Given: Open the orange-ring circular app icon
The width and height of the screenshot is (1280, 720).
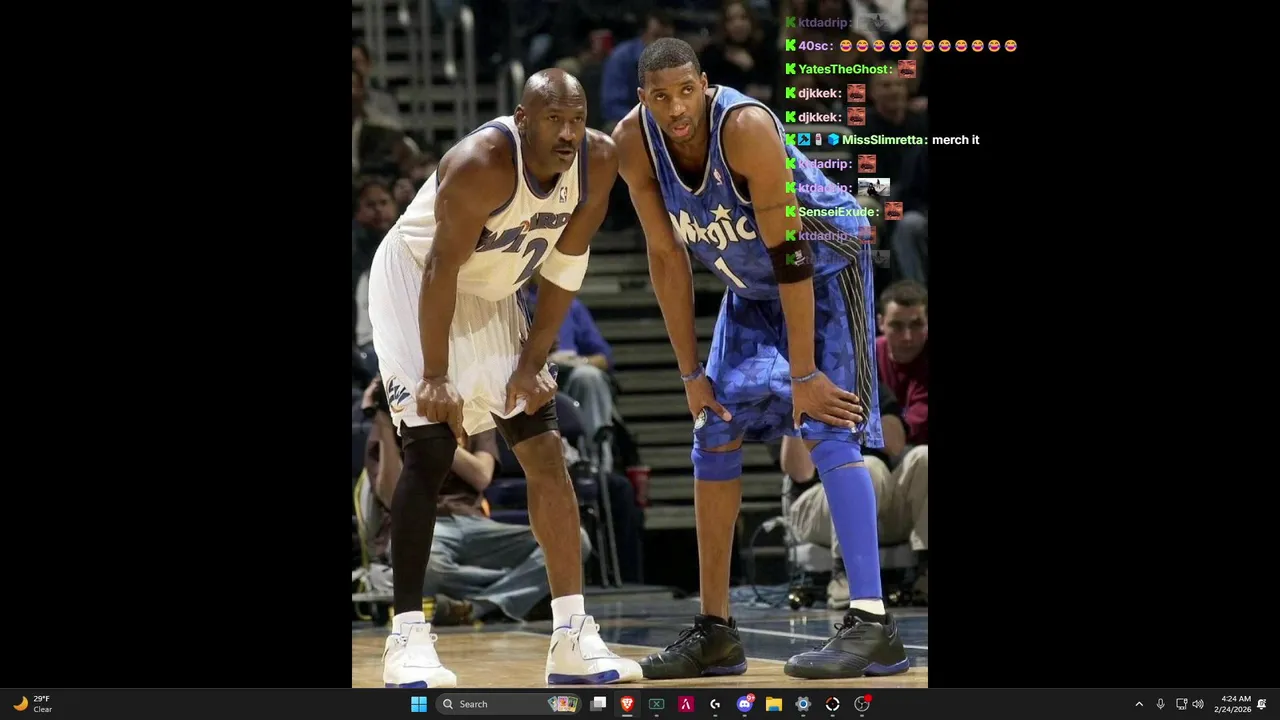Looking at the screenshot, I should (x=832, y=704).
